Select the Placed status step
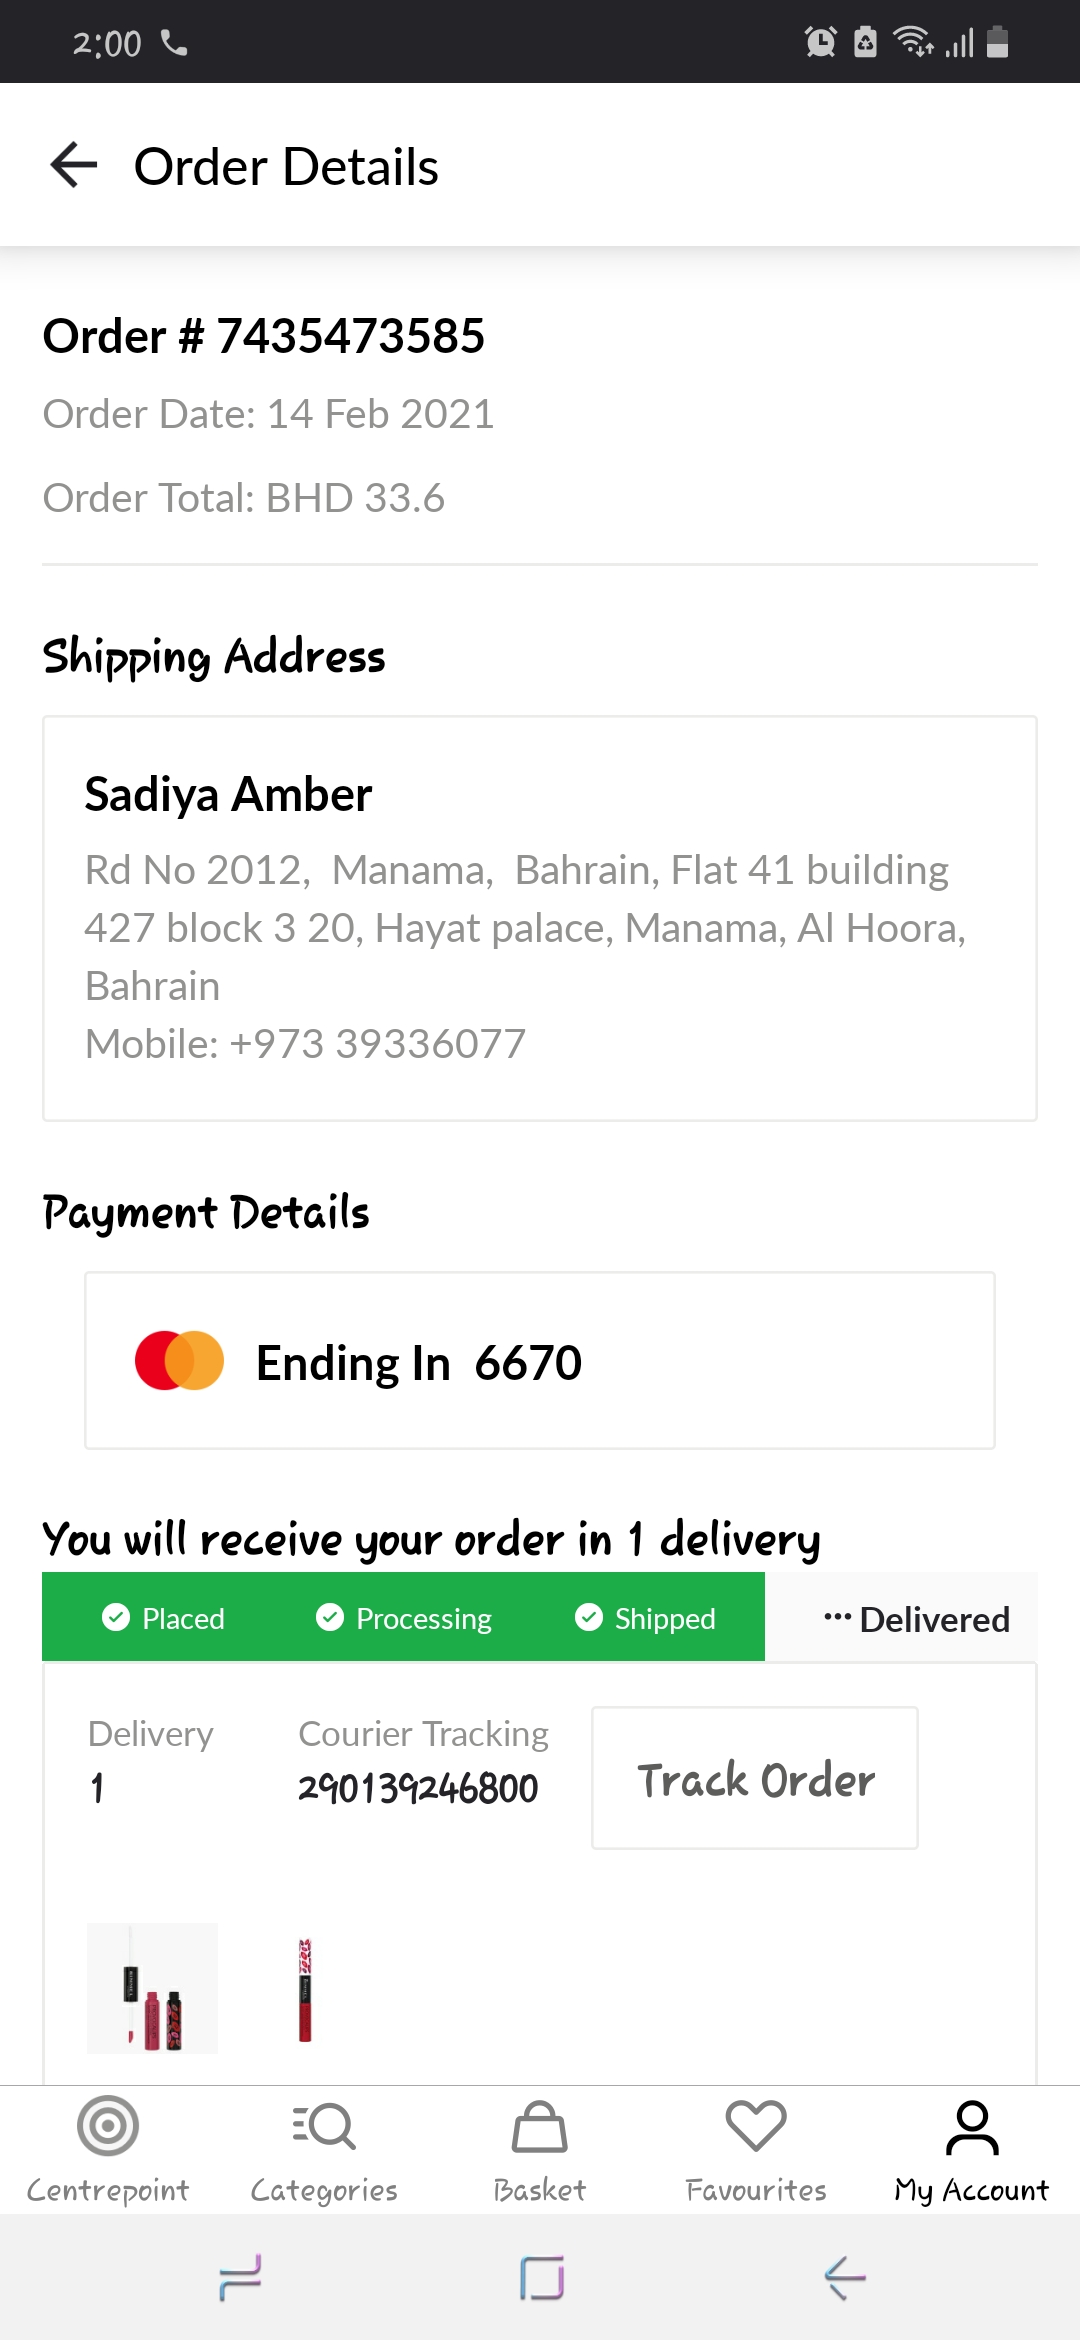Image resolution: width=1080 pixels, height=2340 pixels. [164, 1618]
